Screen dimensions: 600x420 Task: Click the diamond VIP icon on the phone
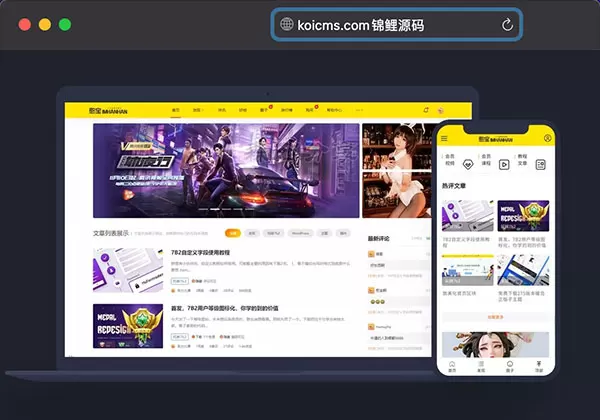[468, 164]
